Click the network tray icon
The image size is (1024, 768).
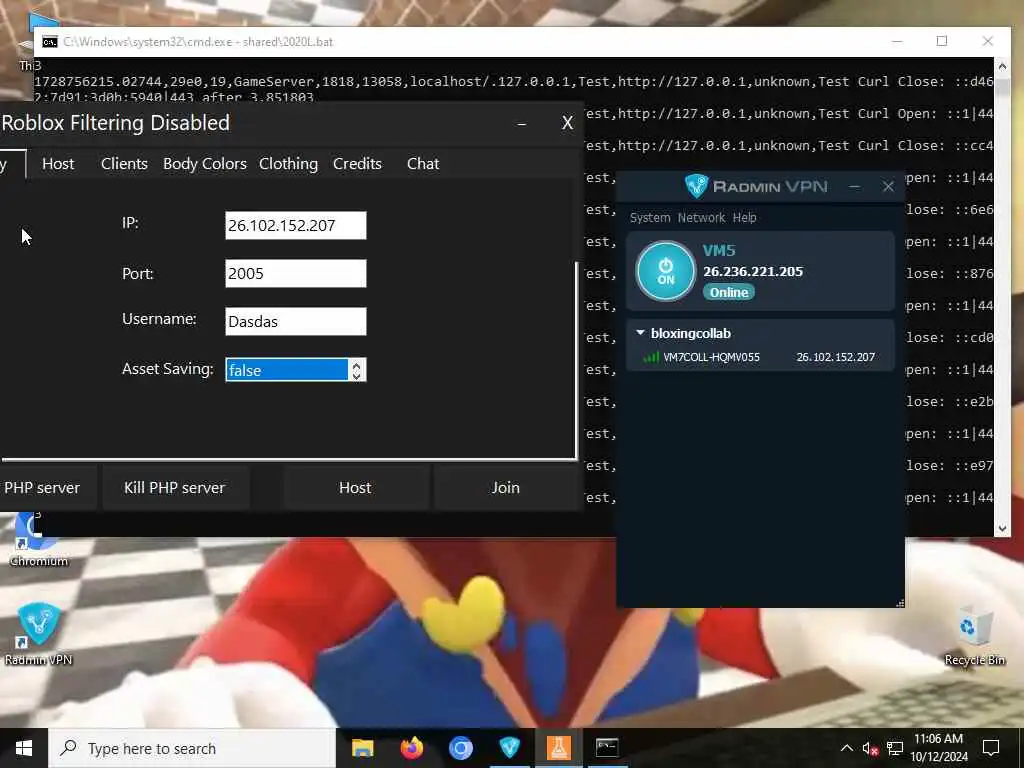pos(895,748)
